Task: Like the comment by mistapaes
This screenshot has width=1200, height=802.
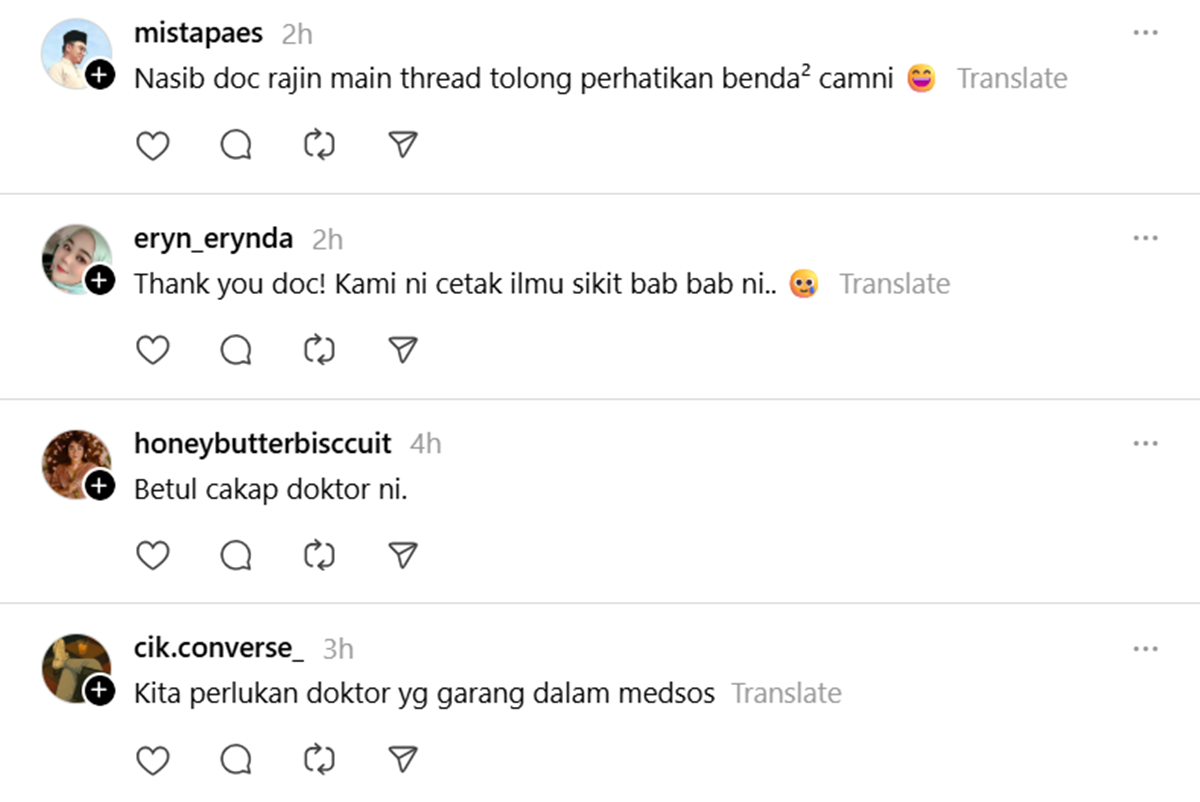Action: click(x=152, y=146)
